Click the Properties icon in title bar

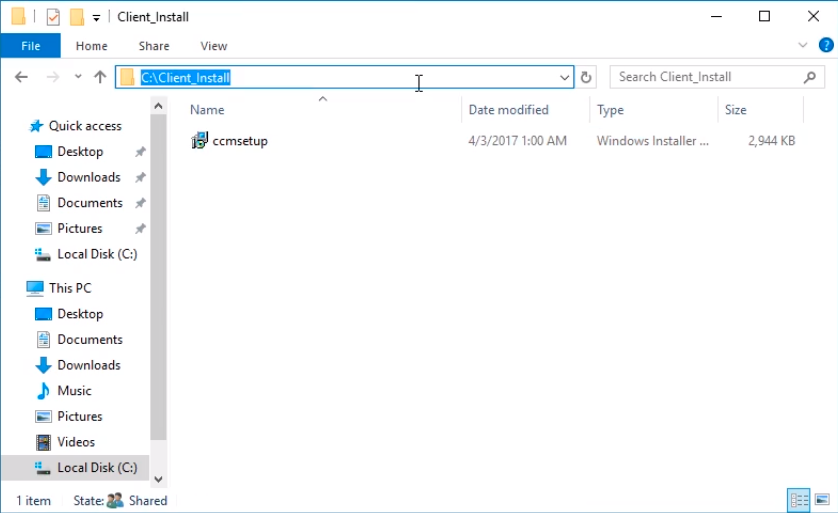point(53,17)
